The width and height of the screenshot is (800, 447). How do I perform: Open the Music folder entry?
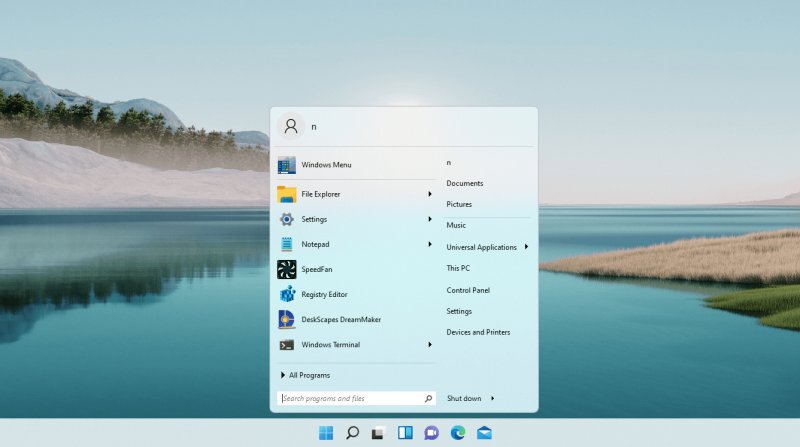(x=456, y=225)
